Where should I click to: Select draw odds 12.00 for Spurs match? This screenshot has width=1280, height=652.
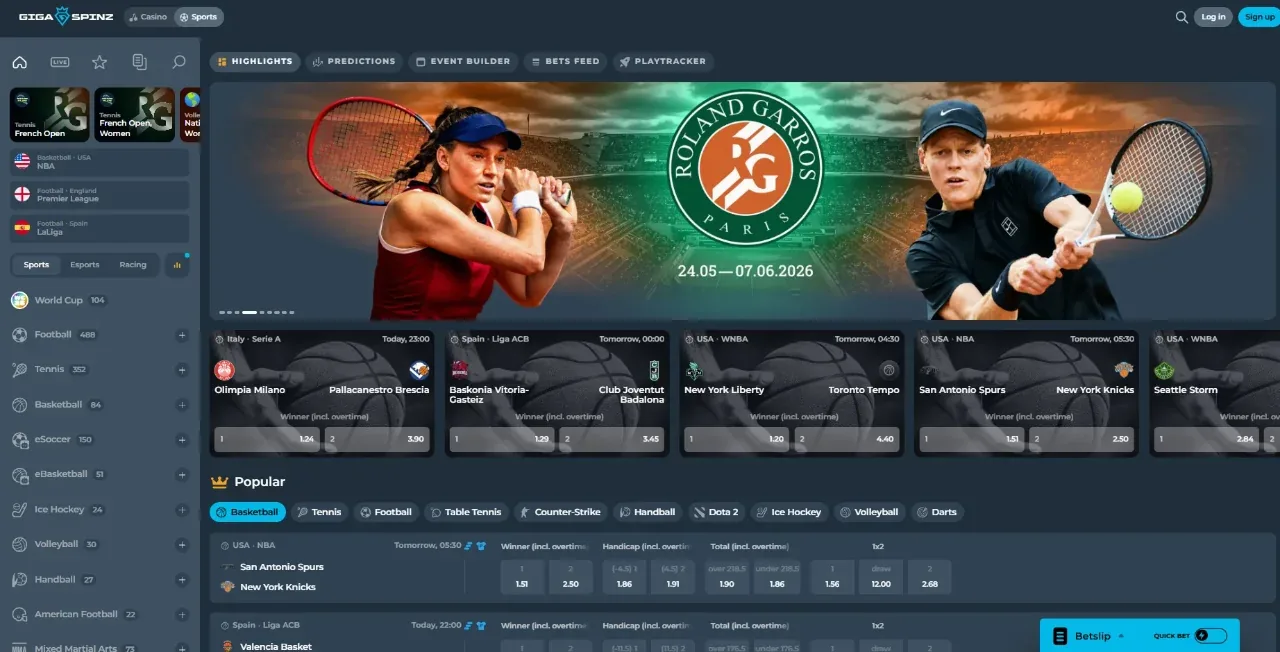point(880,577)
